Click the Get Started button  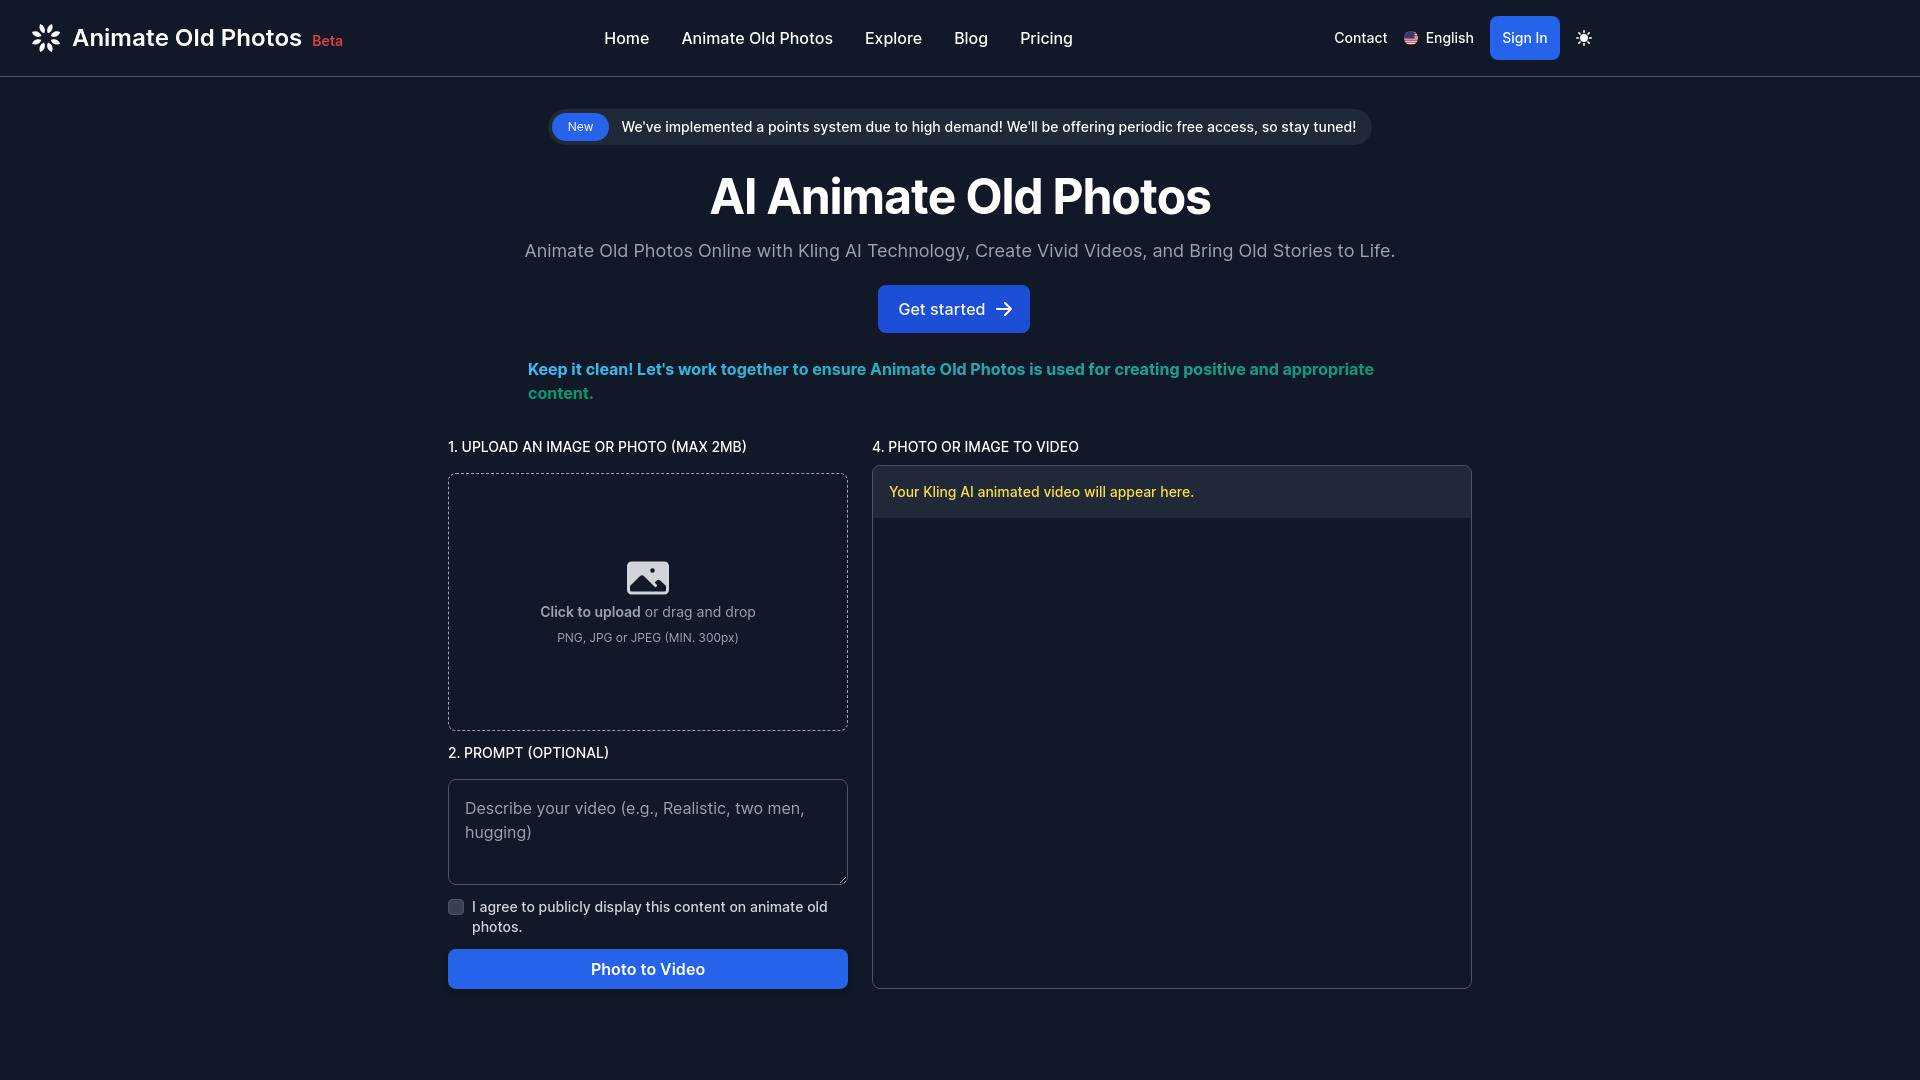(953, 309)
